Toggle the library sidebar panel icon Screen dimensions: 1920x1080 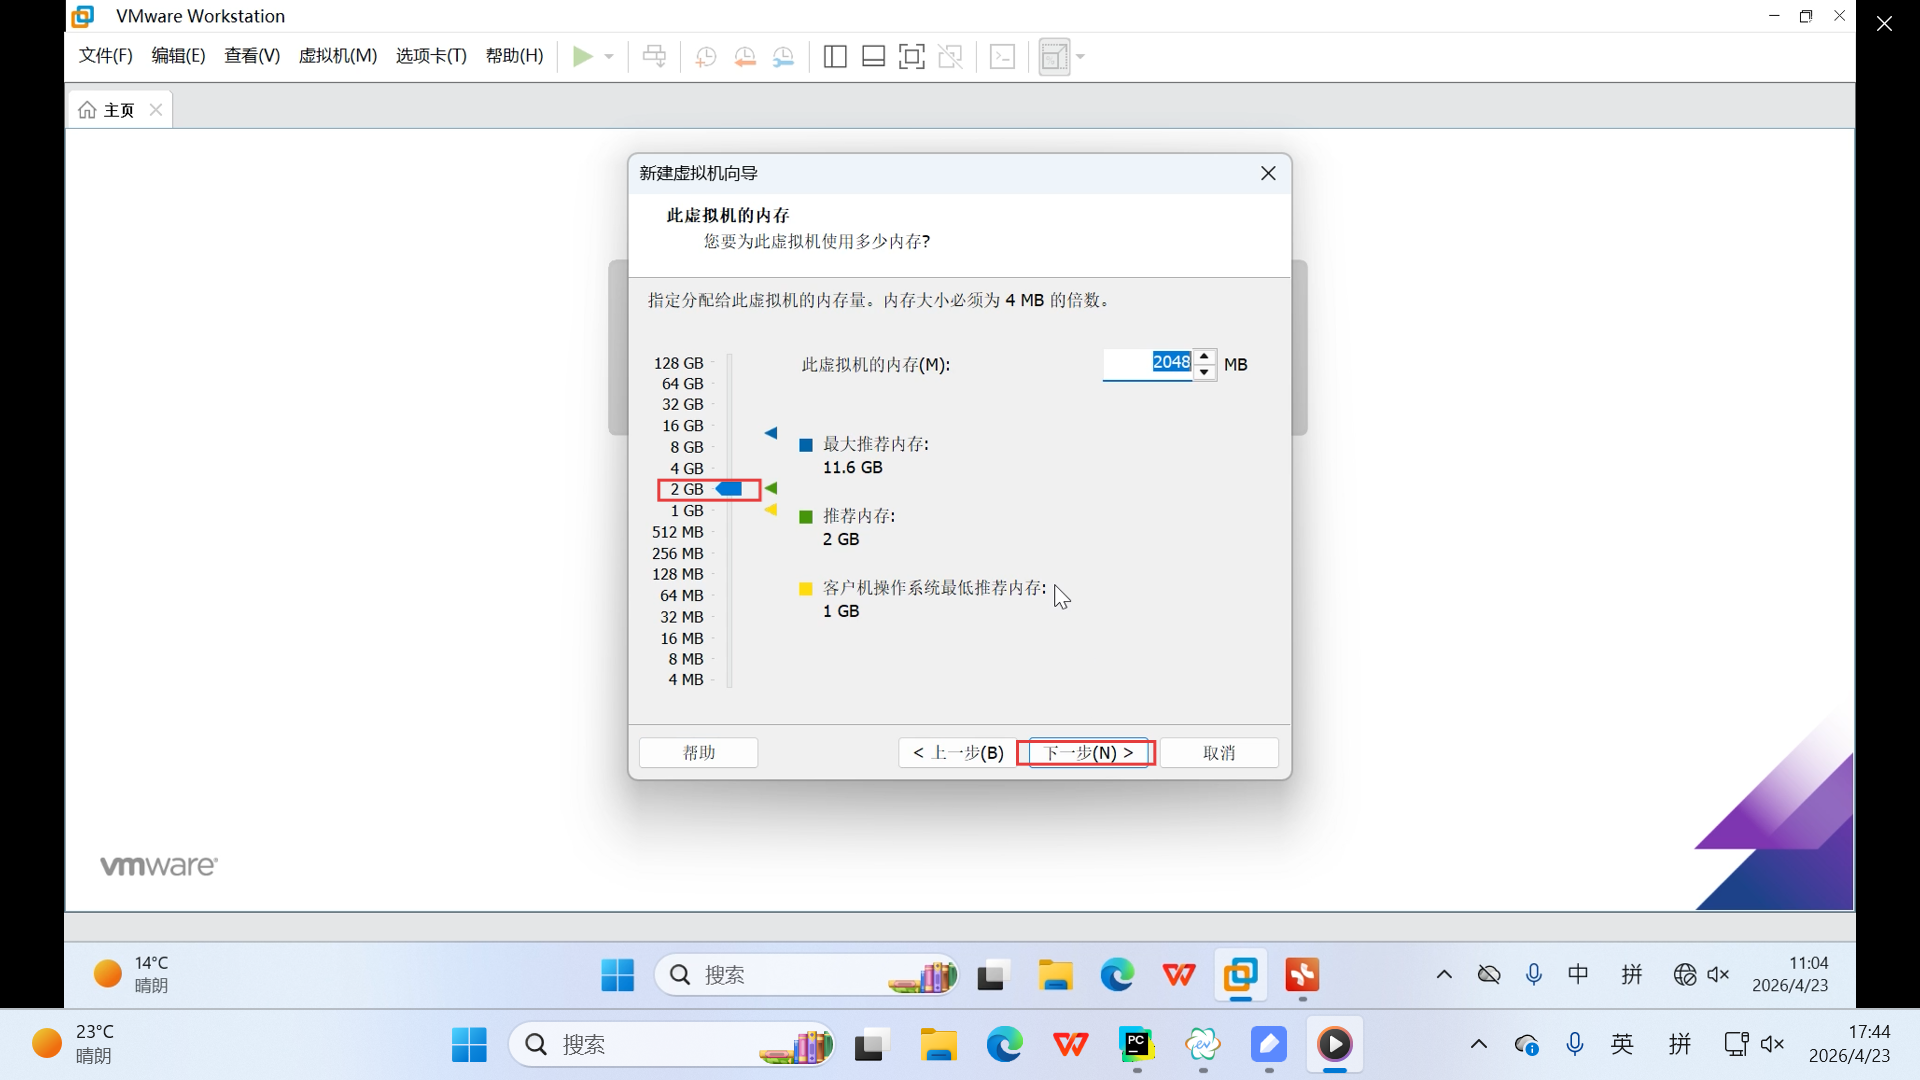point(835,57)
